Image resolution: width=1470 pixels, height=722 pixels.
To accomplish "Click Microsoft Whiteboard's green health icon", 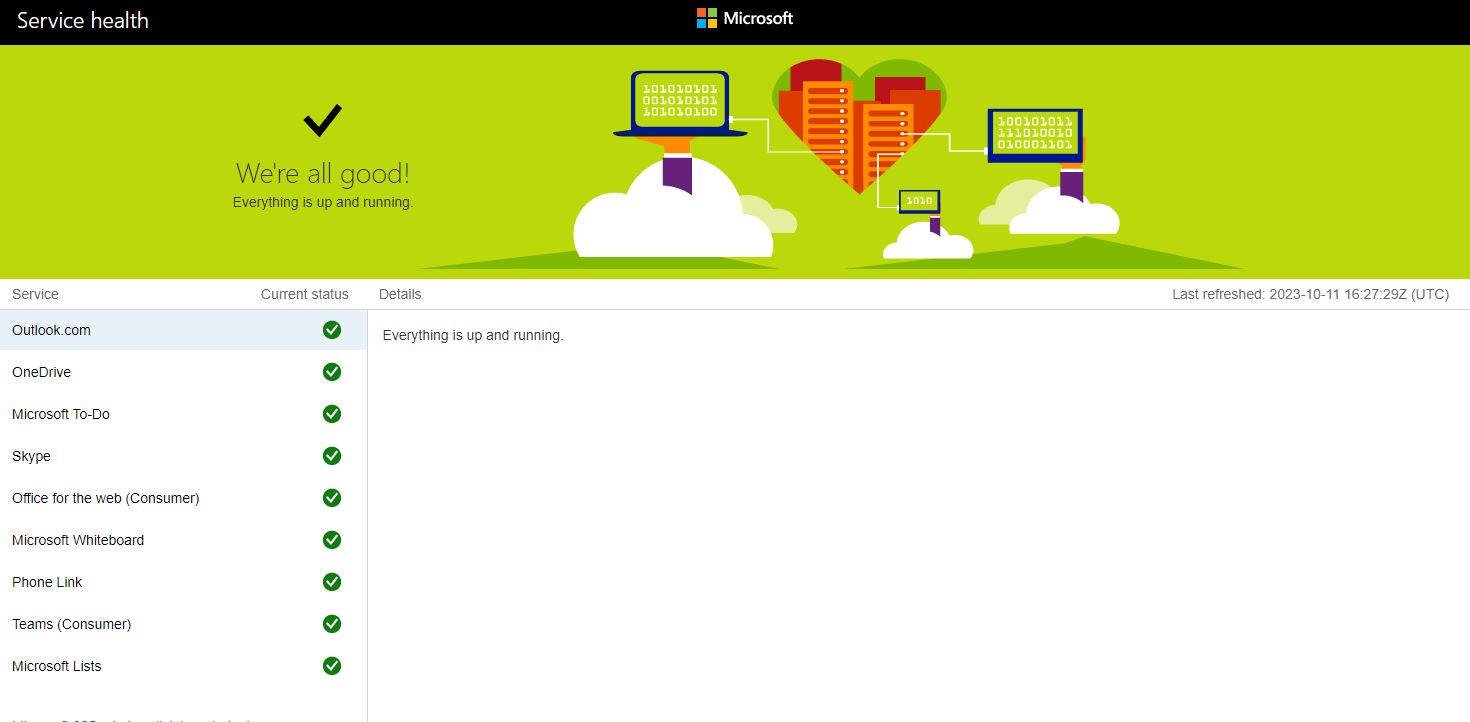I will click(x=331, y=539).
